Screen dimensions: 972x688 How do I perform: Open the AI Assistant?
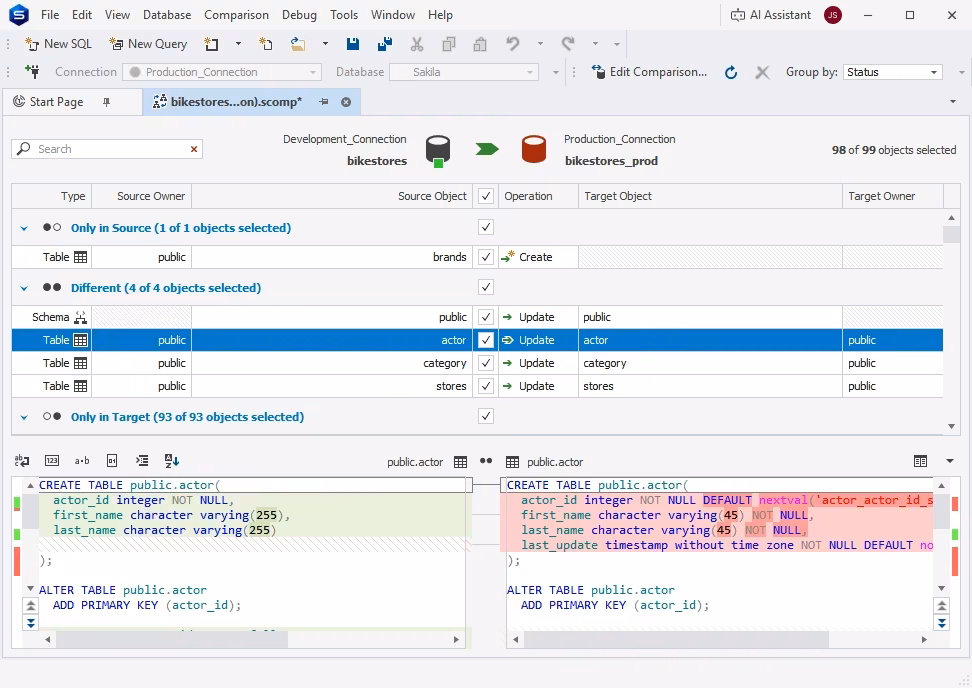771,15
